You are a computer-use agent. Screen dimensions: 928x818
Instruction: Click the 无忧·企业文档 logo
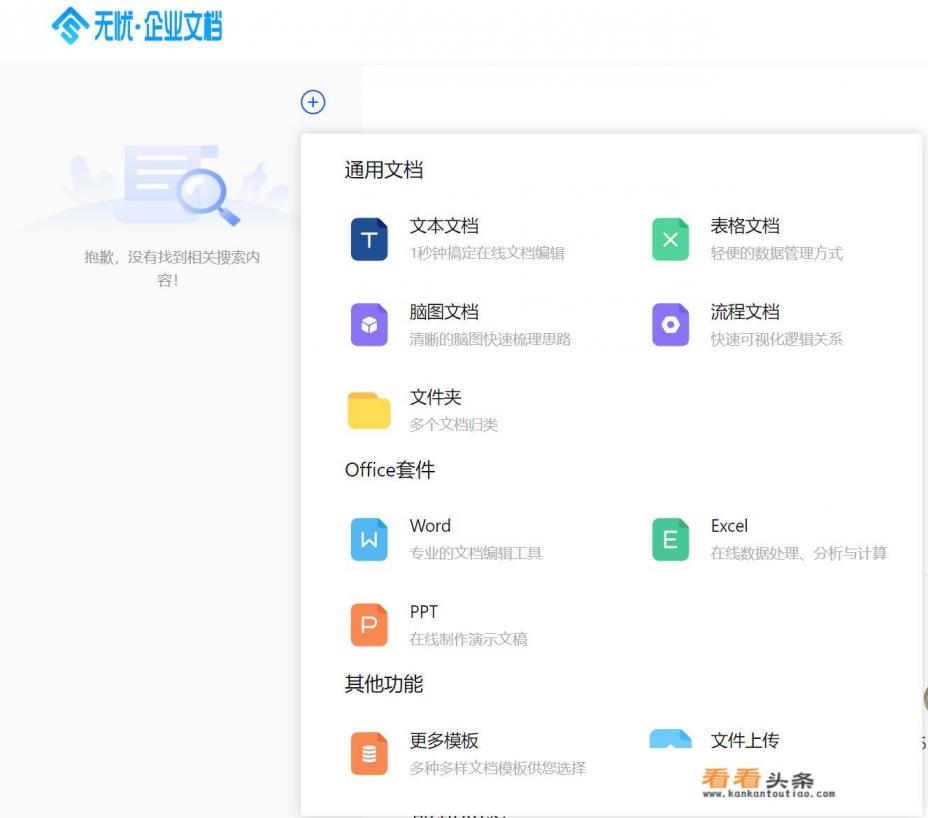(x=137, y=26)
